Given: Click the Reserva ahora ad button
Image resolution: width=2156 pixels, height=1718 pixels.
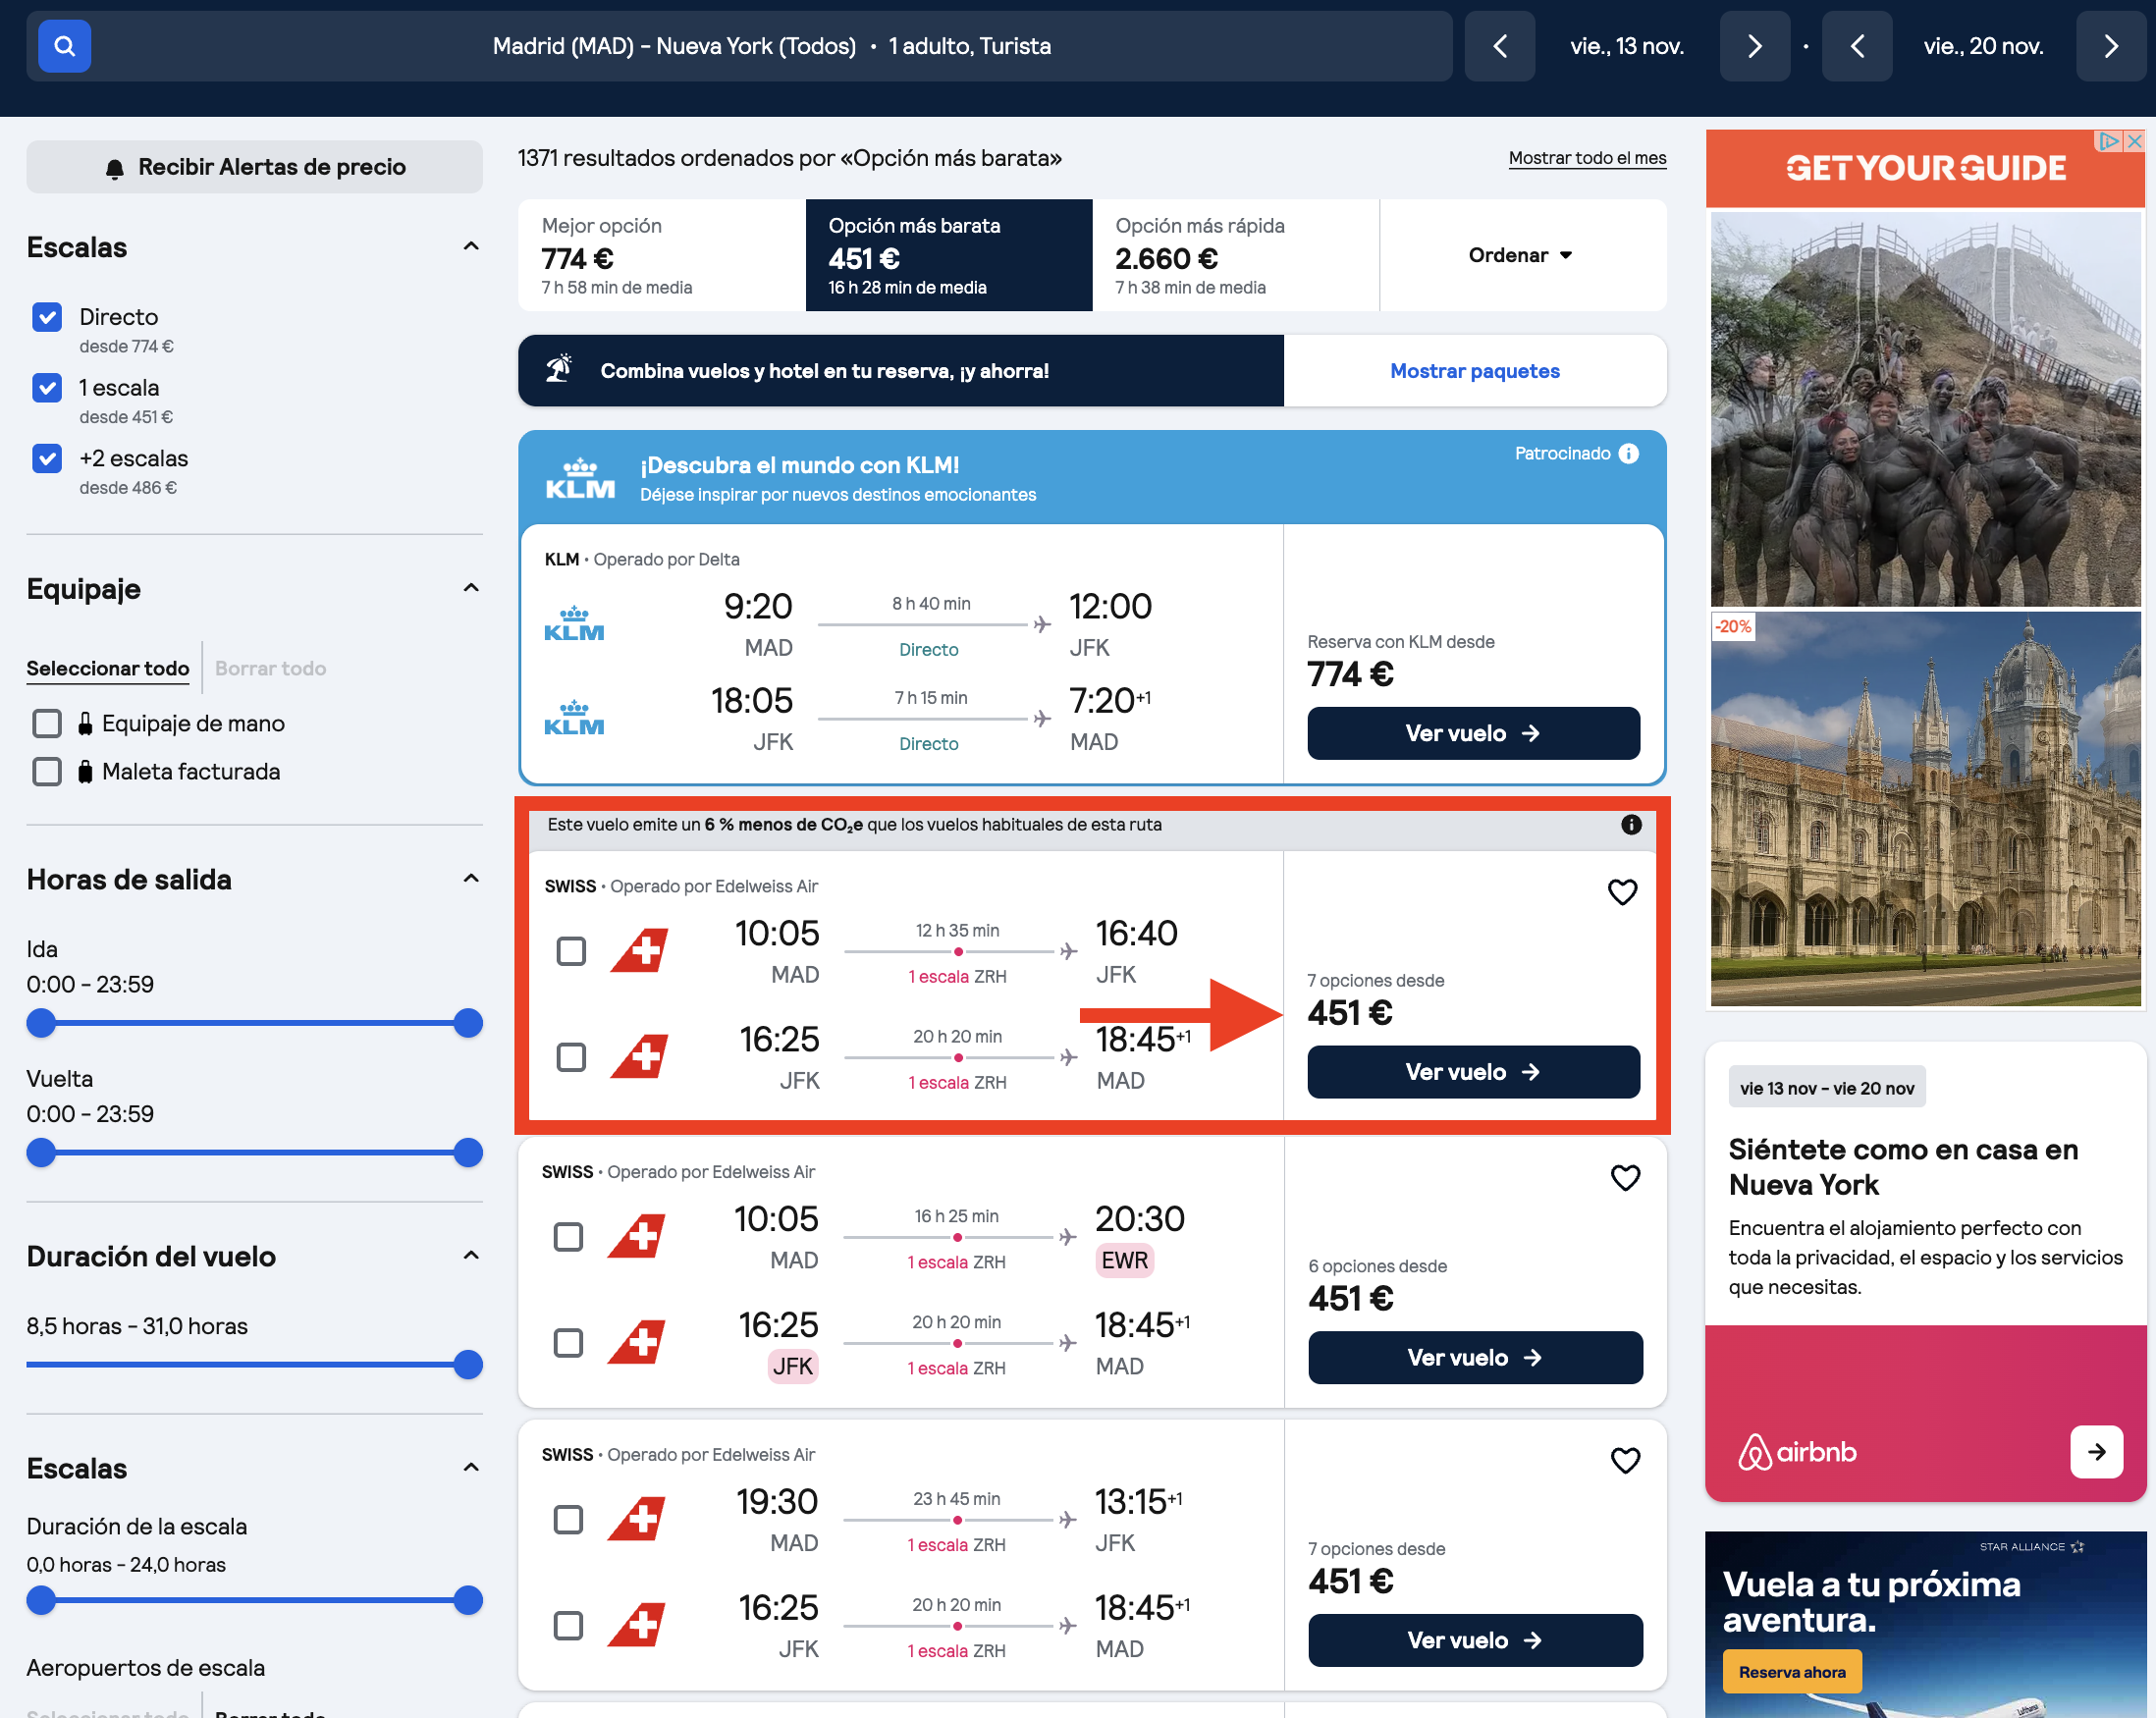Looking at the screenshot, I should (1792, 1671).
